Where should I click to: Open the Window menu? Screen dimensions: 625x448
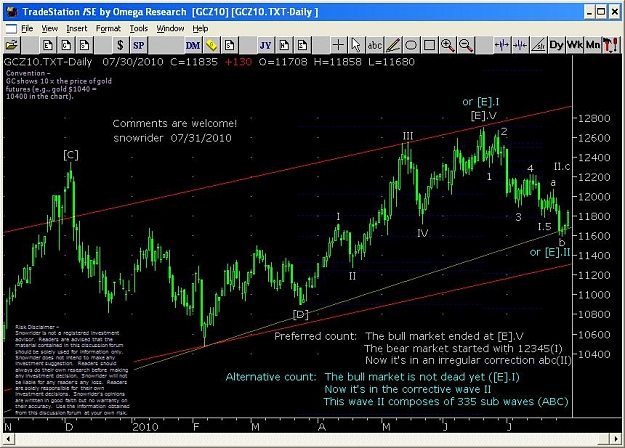(170, 28)
